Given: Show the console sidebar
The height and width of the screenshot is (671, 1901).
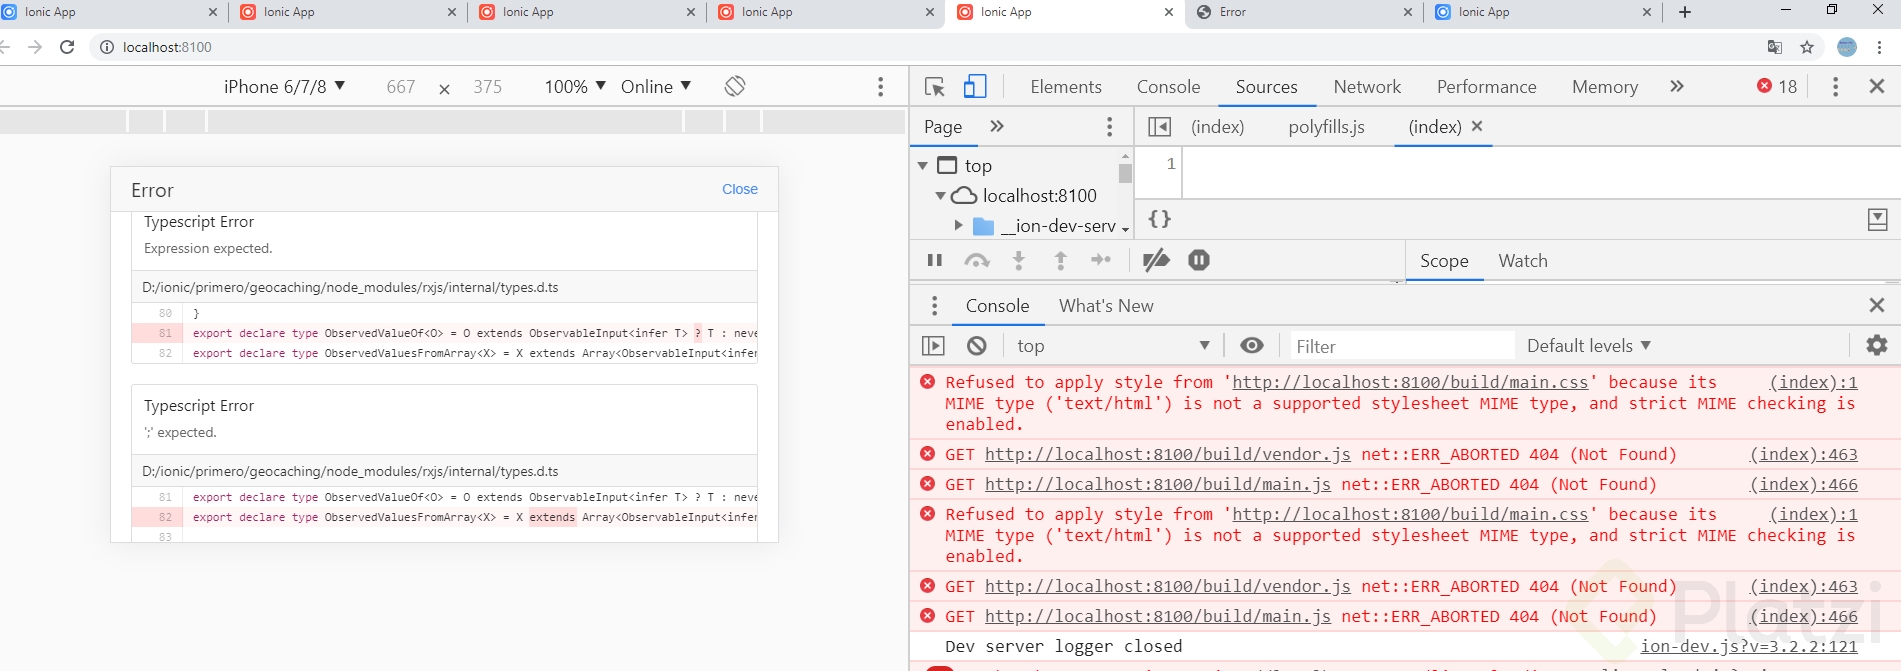Looking at the screenshot, I should pyautogui.click(x=933, y=346).
